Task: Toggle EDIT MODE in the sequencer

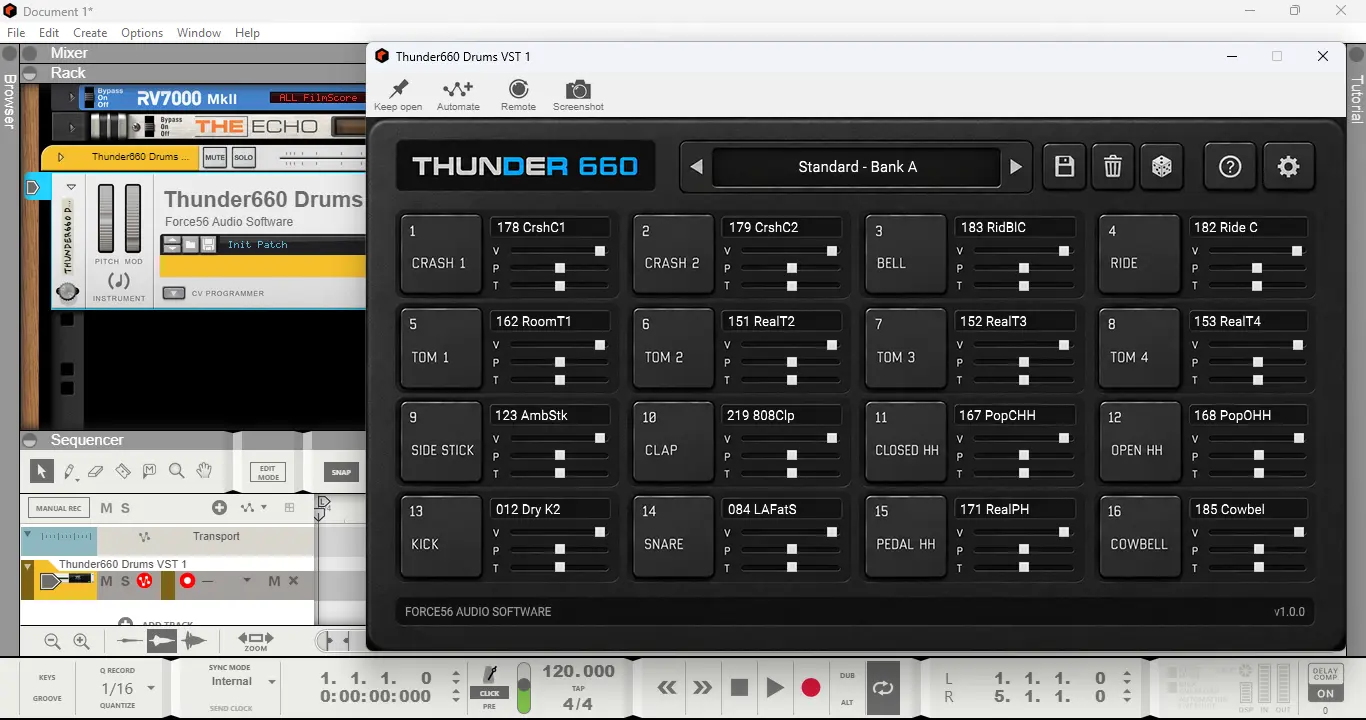Action: [268, 472]
